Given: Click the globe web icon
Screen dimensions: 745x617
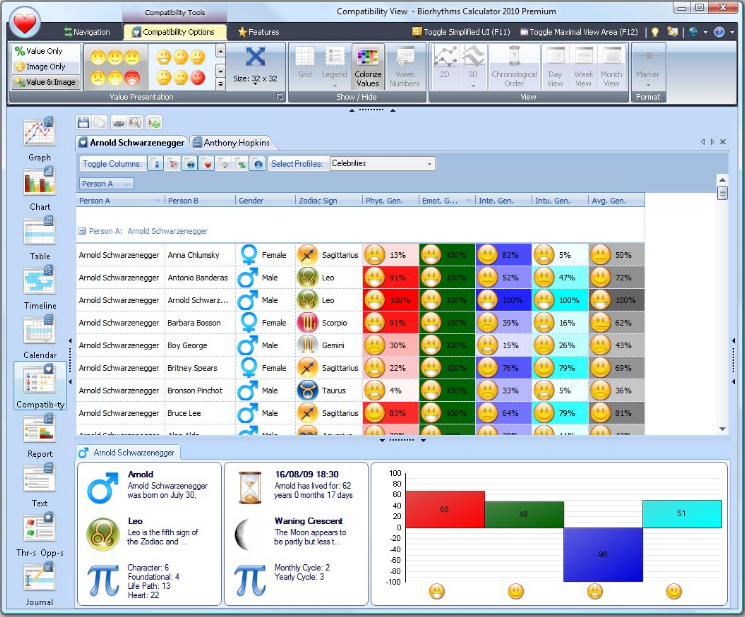Looking at the screenshot, I should 693,32.
